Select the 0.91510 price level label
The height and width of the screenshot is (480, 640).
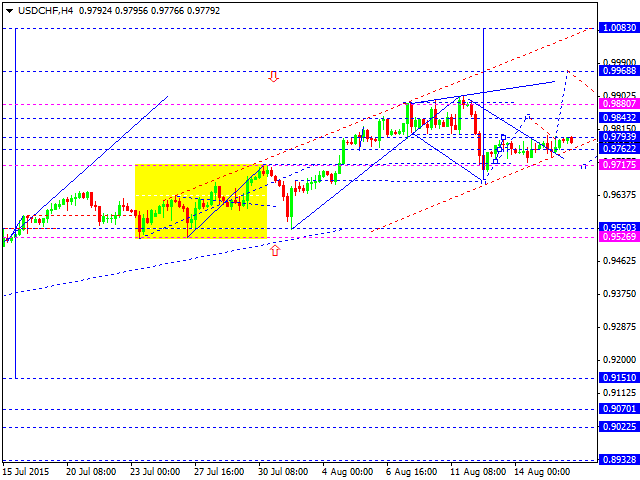point(618,378)
